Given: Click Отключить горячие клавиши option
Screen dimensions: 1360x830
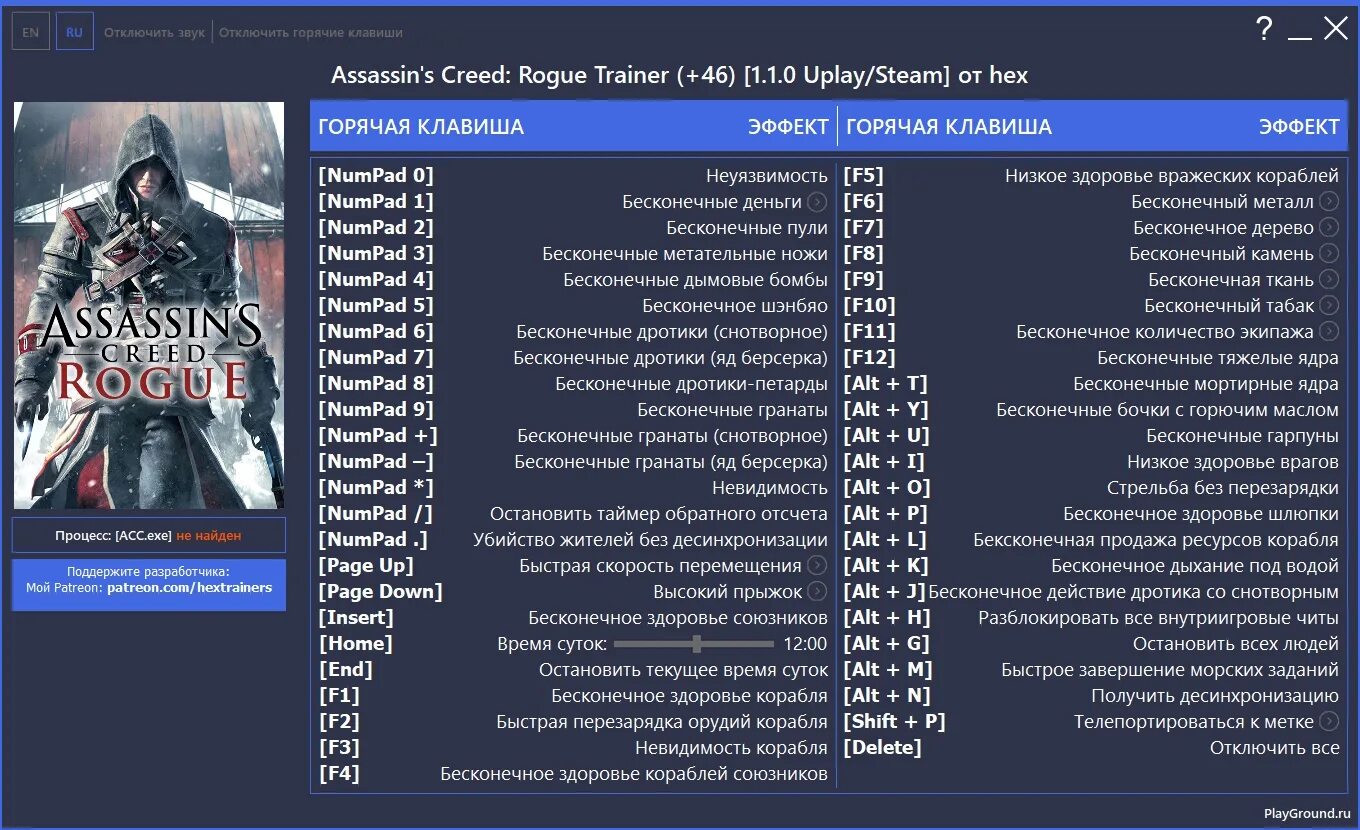Looking at the screenshot, I should (311, 33).
